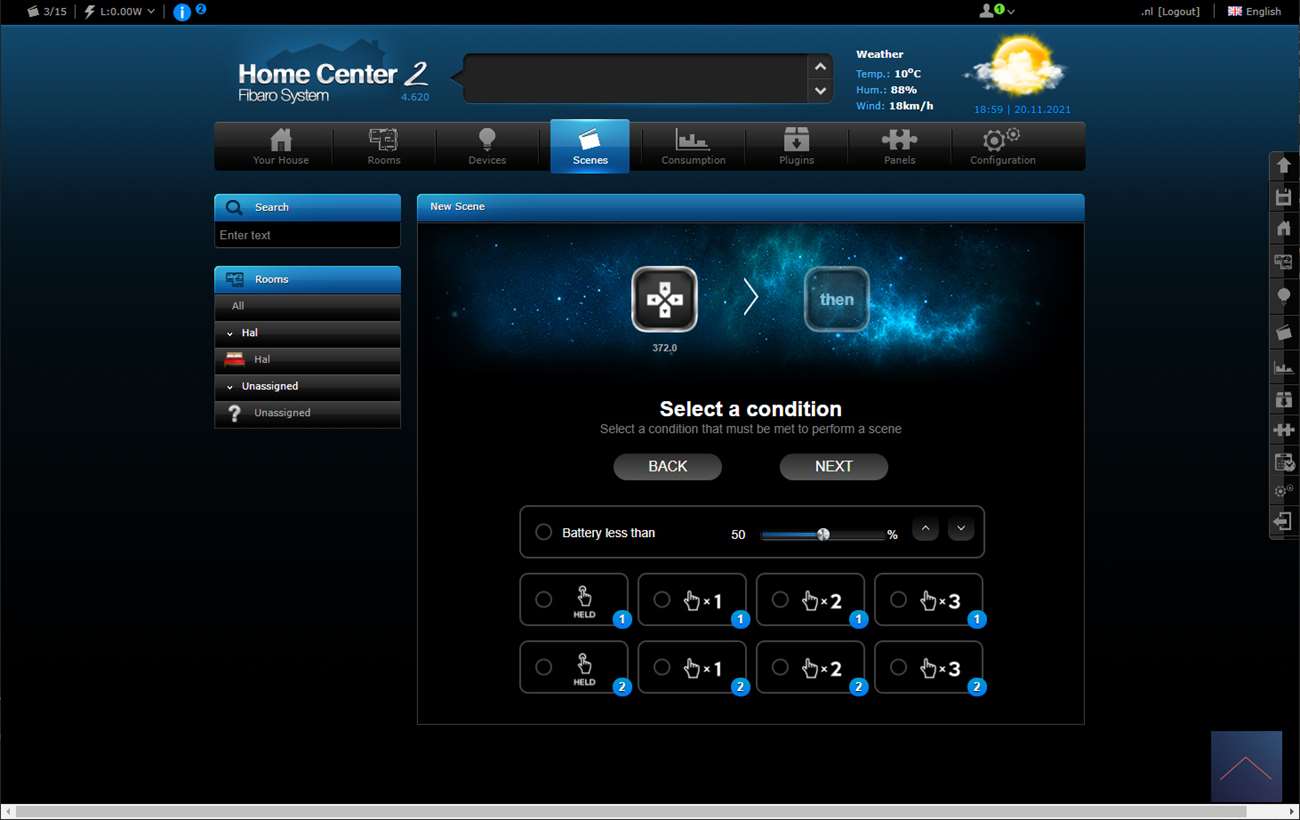Select the 'Battery less than' radio button
This screenshot has height=820, width=1300.
pos(544,532)
